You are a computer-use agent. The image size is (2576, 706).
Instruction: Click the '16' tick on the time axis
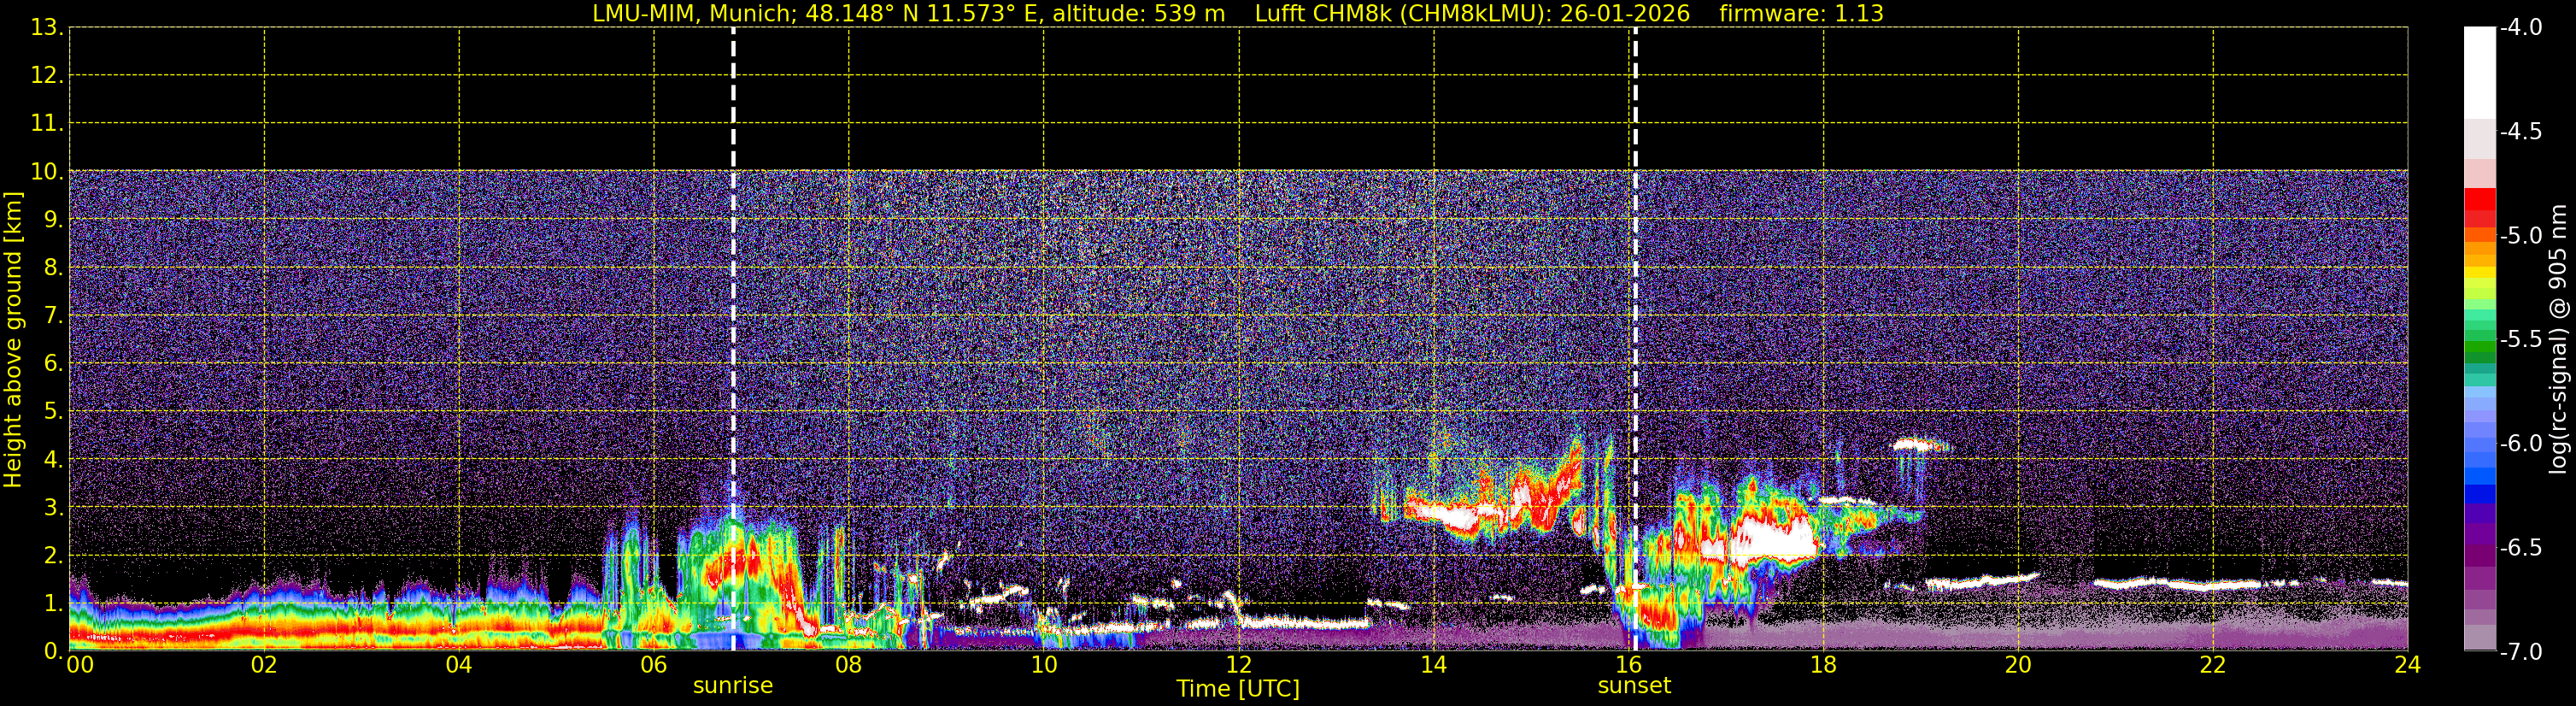[1629, 665]
